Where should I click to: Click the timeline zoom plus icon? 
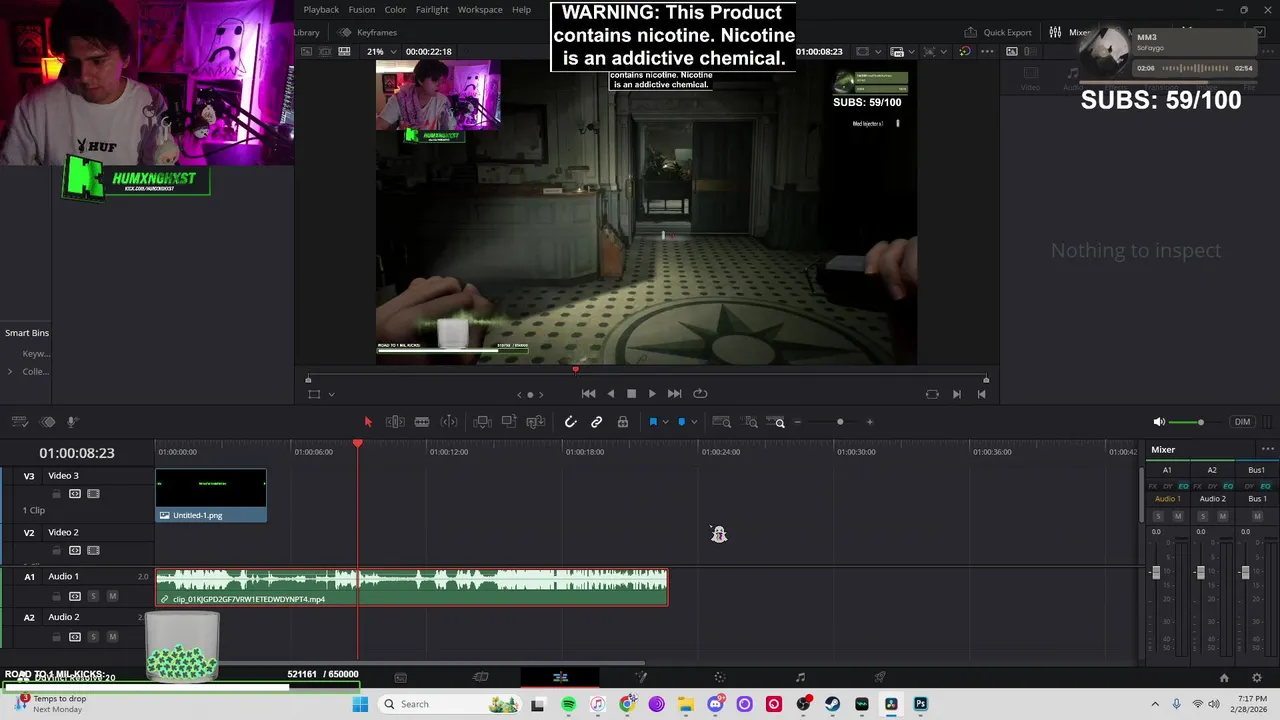869,422
